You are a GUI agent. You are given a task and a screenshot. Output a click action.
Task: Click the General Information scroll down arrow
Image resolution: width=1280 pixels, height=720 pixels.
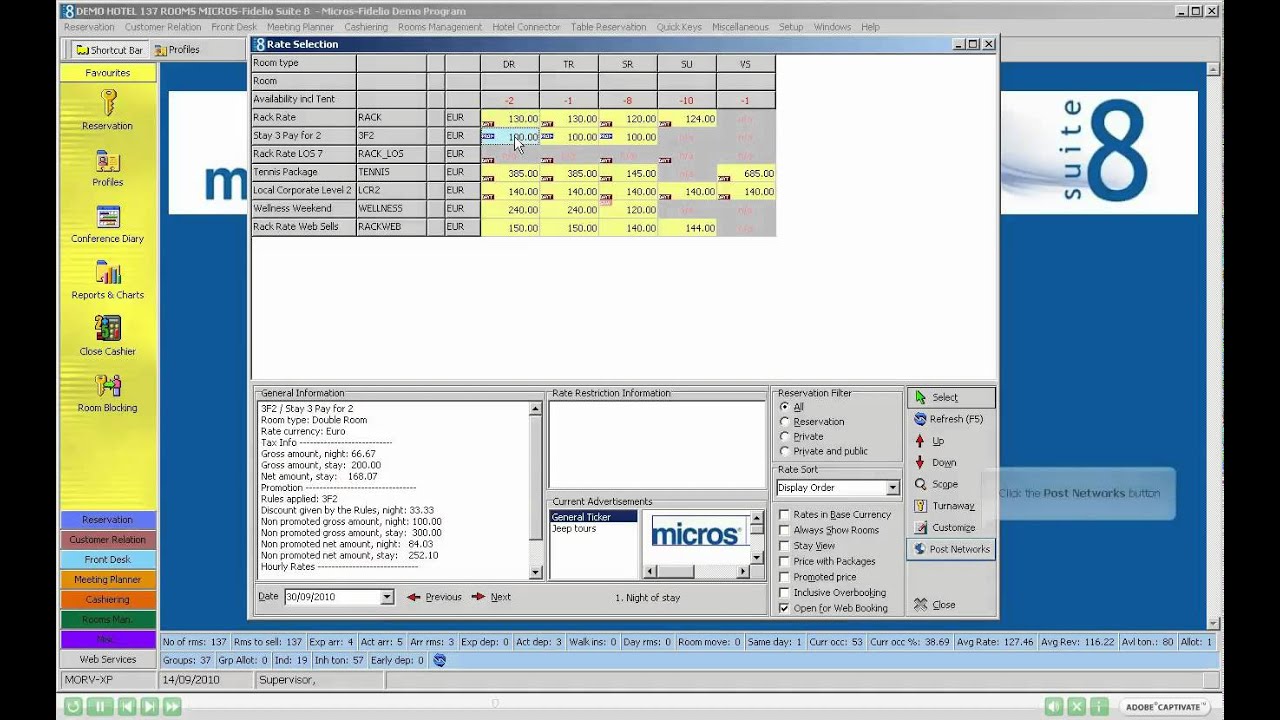pyautogui.click(x=535, y=573)
